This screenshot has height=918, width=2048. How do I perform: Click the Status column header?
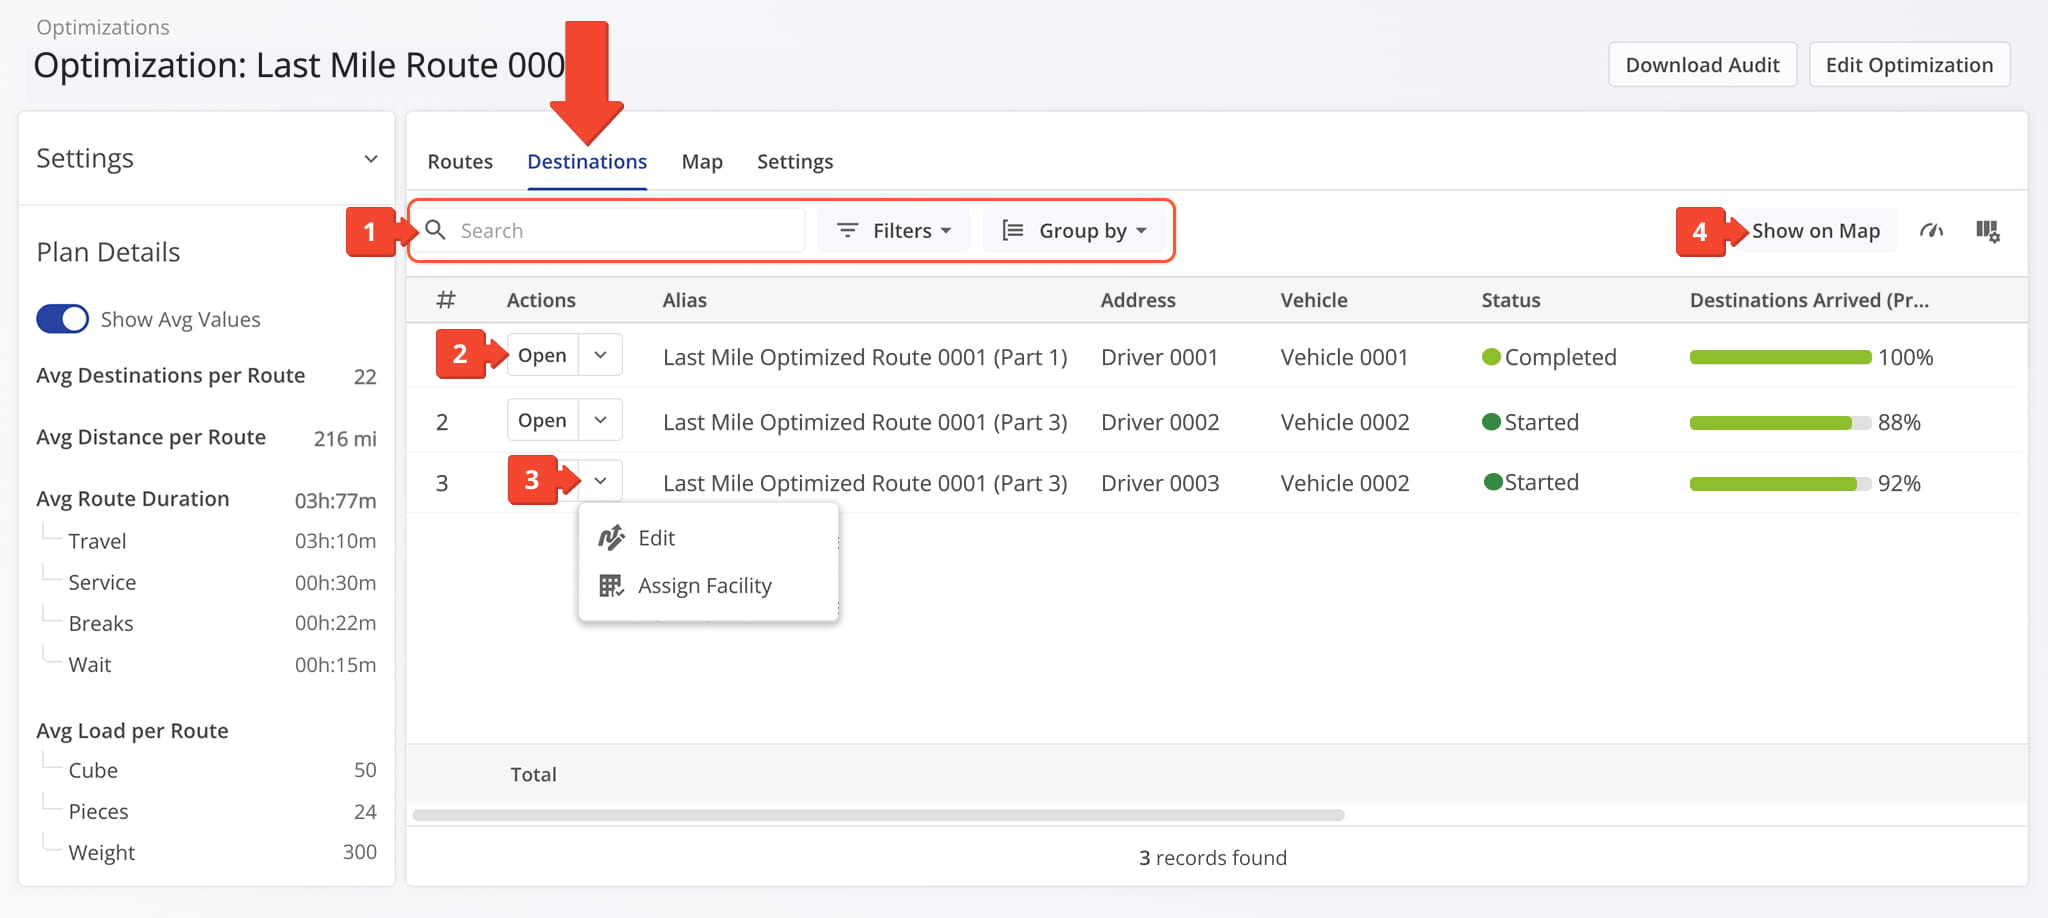click(x=1510, y=300)
